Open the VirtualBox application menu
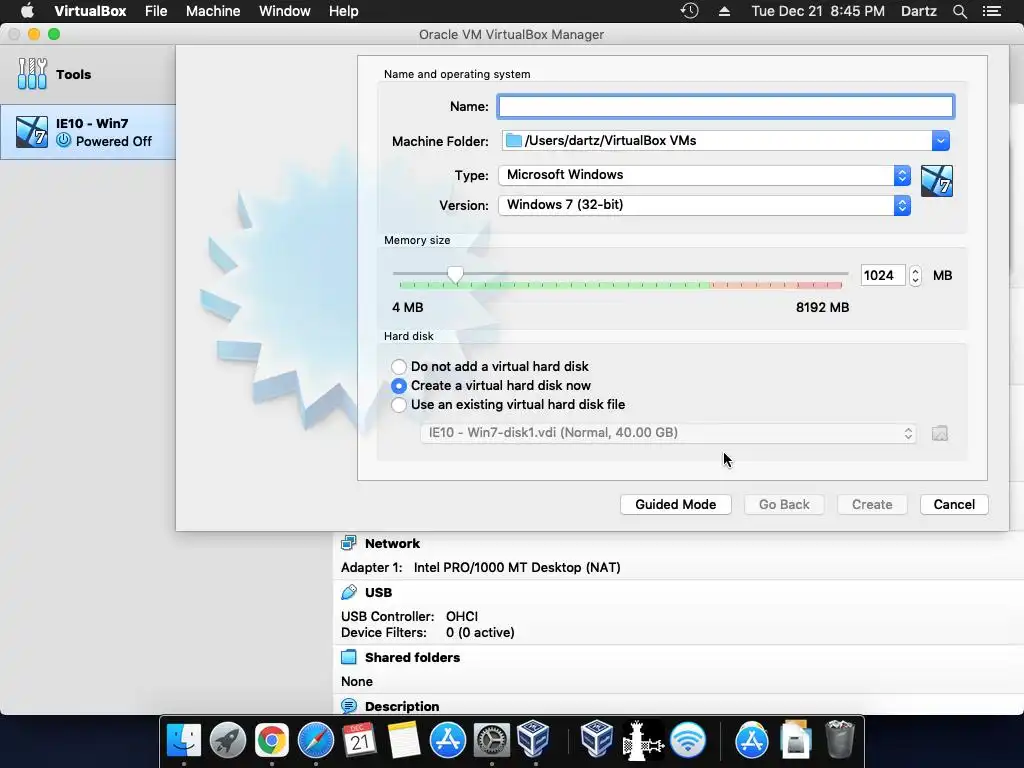This screenshot has width=1024, height=768. [x=90, y=11]
